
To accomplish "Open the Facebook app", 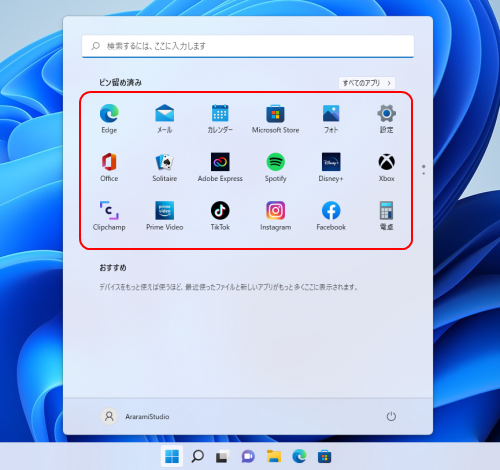I will (331, 216).
